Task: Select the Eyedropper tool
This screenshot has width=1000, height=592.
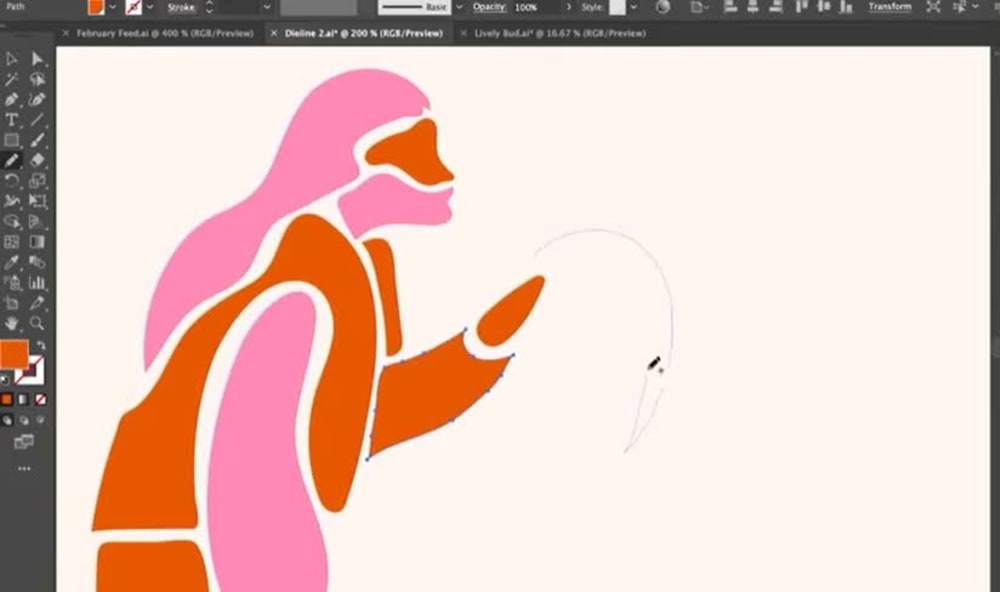Action: (x=11, y=263)
